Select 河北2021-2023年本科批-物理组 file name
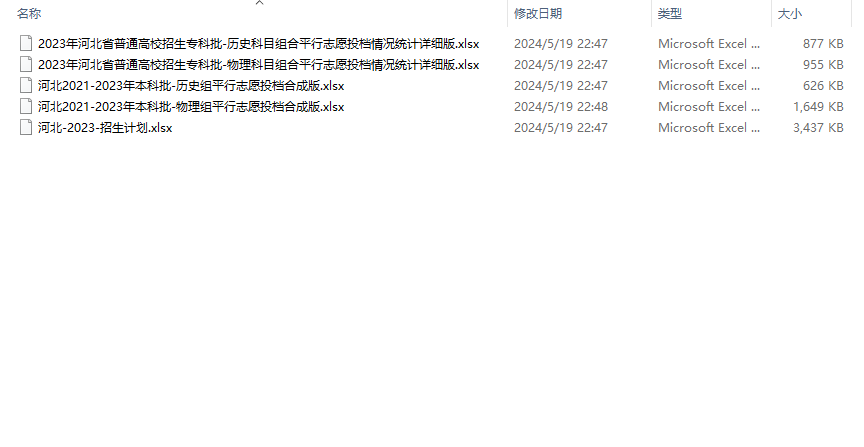This screenshot has height=447, width=864. tap(191, 107)
